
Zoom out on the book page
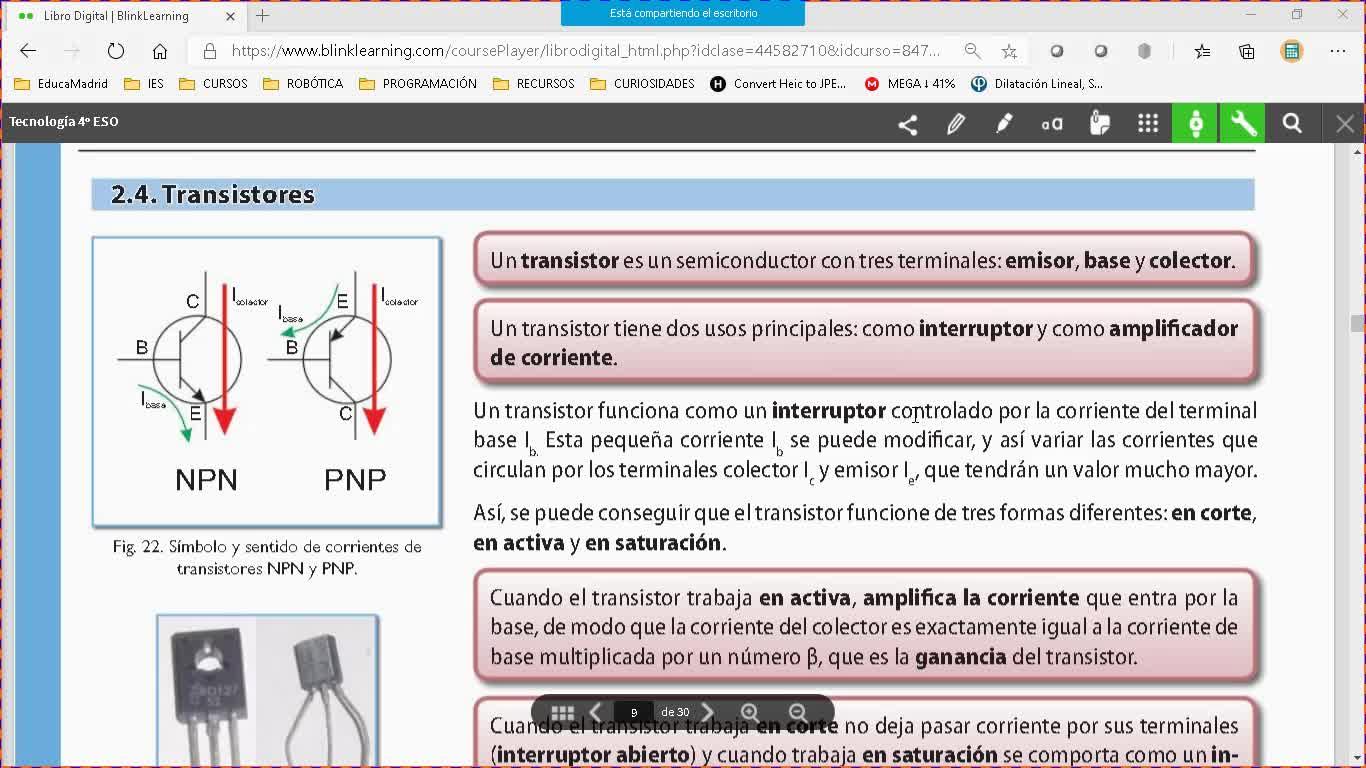pyautogui.click(x=797, y=712)
